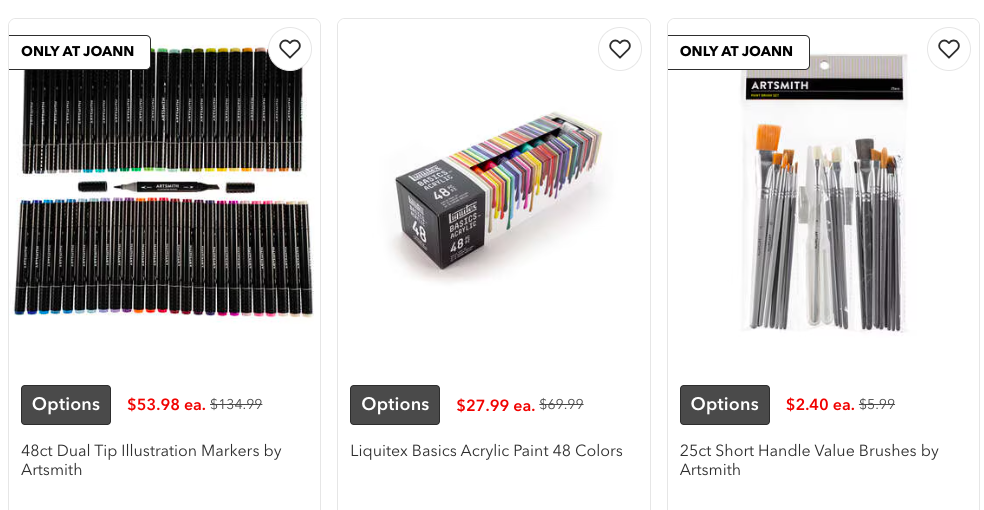Viewport: 984px width, 510px height.
Task: Select the Artsmith paint brush set image
Action: [823, 200]
